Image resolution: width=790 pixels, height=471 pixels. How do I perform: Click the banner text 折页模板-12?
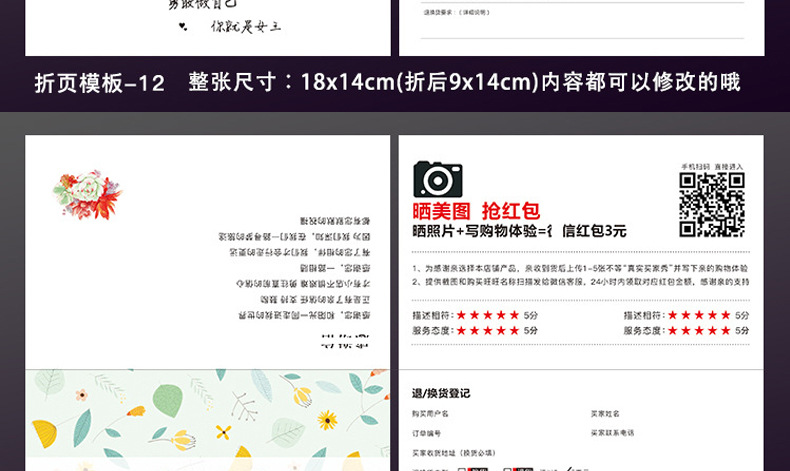100,83
